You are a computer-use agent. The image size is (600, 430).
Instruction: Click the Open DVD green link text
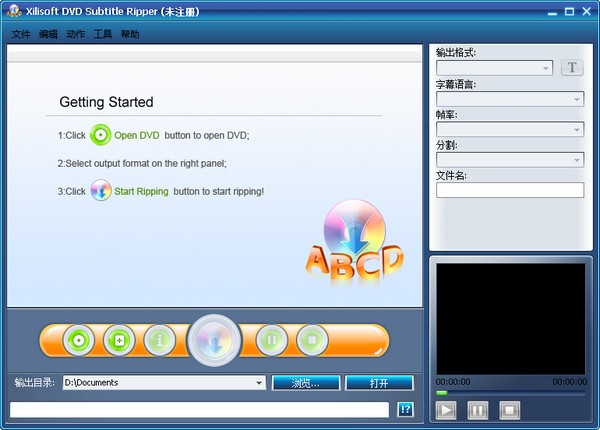137,135
